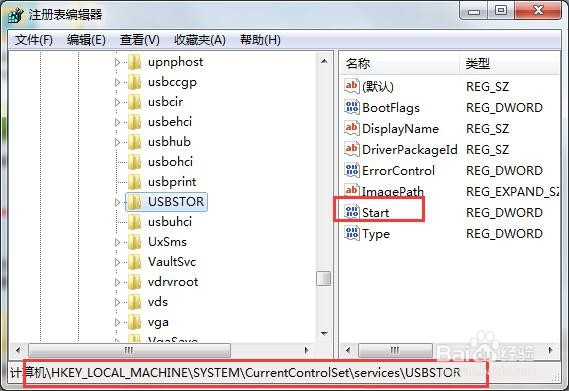Click the usbhub folder icon
This screenshot has width=569, height=391.
[x=135, y=142]
